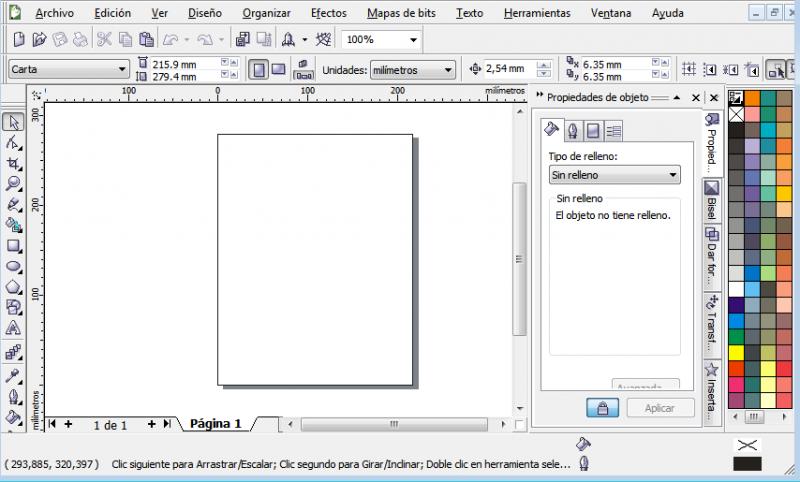
Task: Select the Zoom magnifier tool
Action: coord(14,183)
